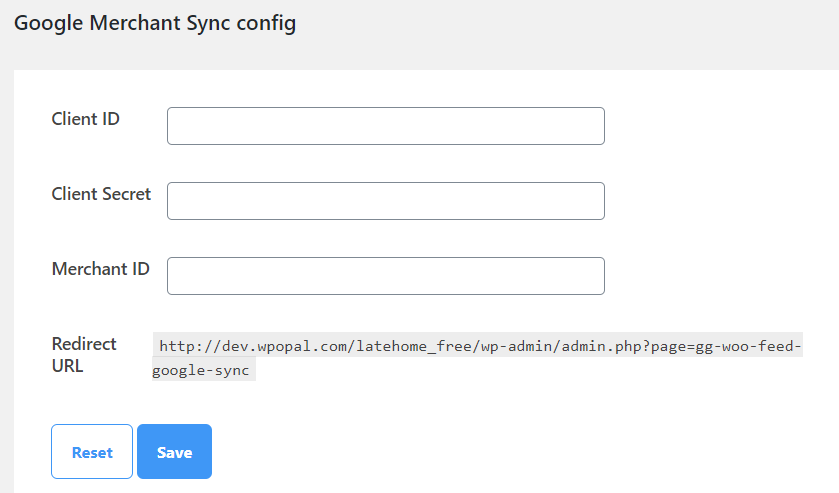
Task: Click 'page=gg-woo-feed-' portion of the URL
Action: pyautogui.click(x=726, y=346)
